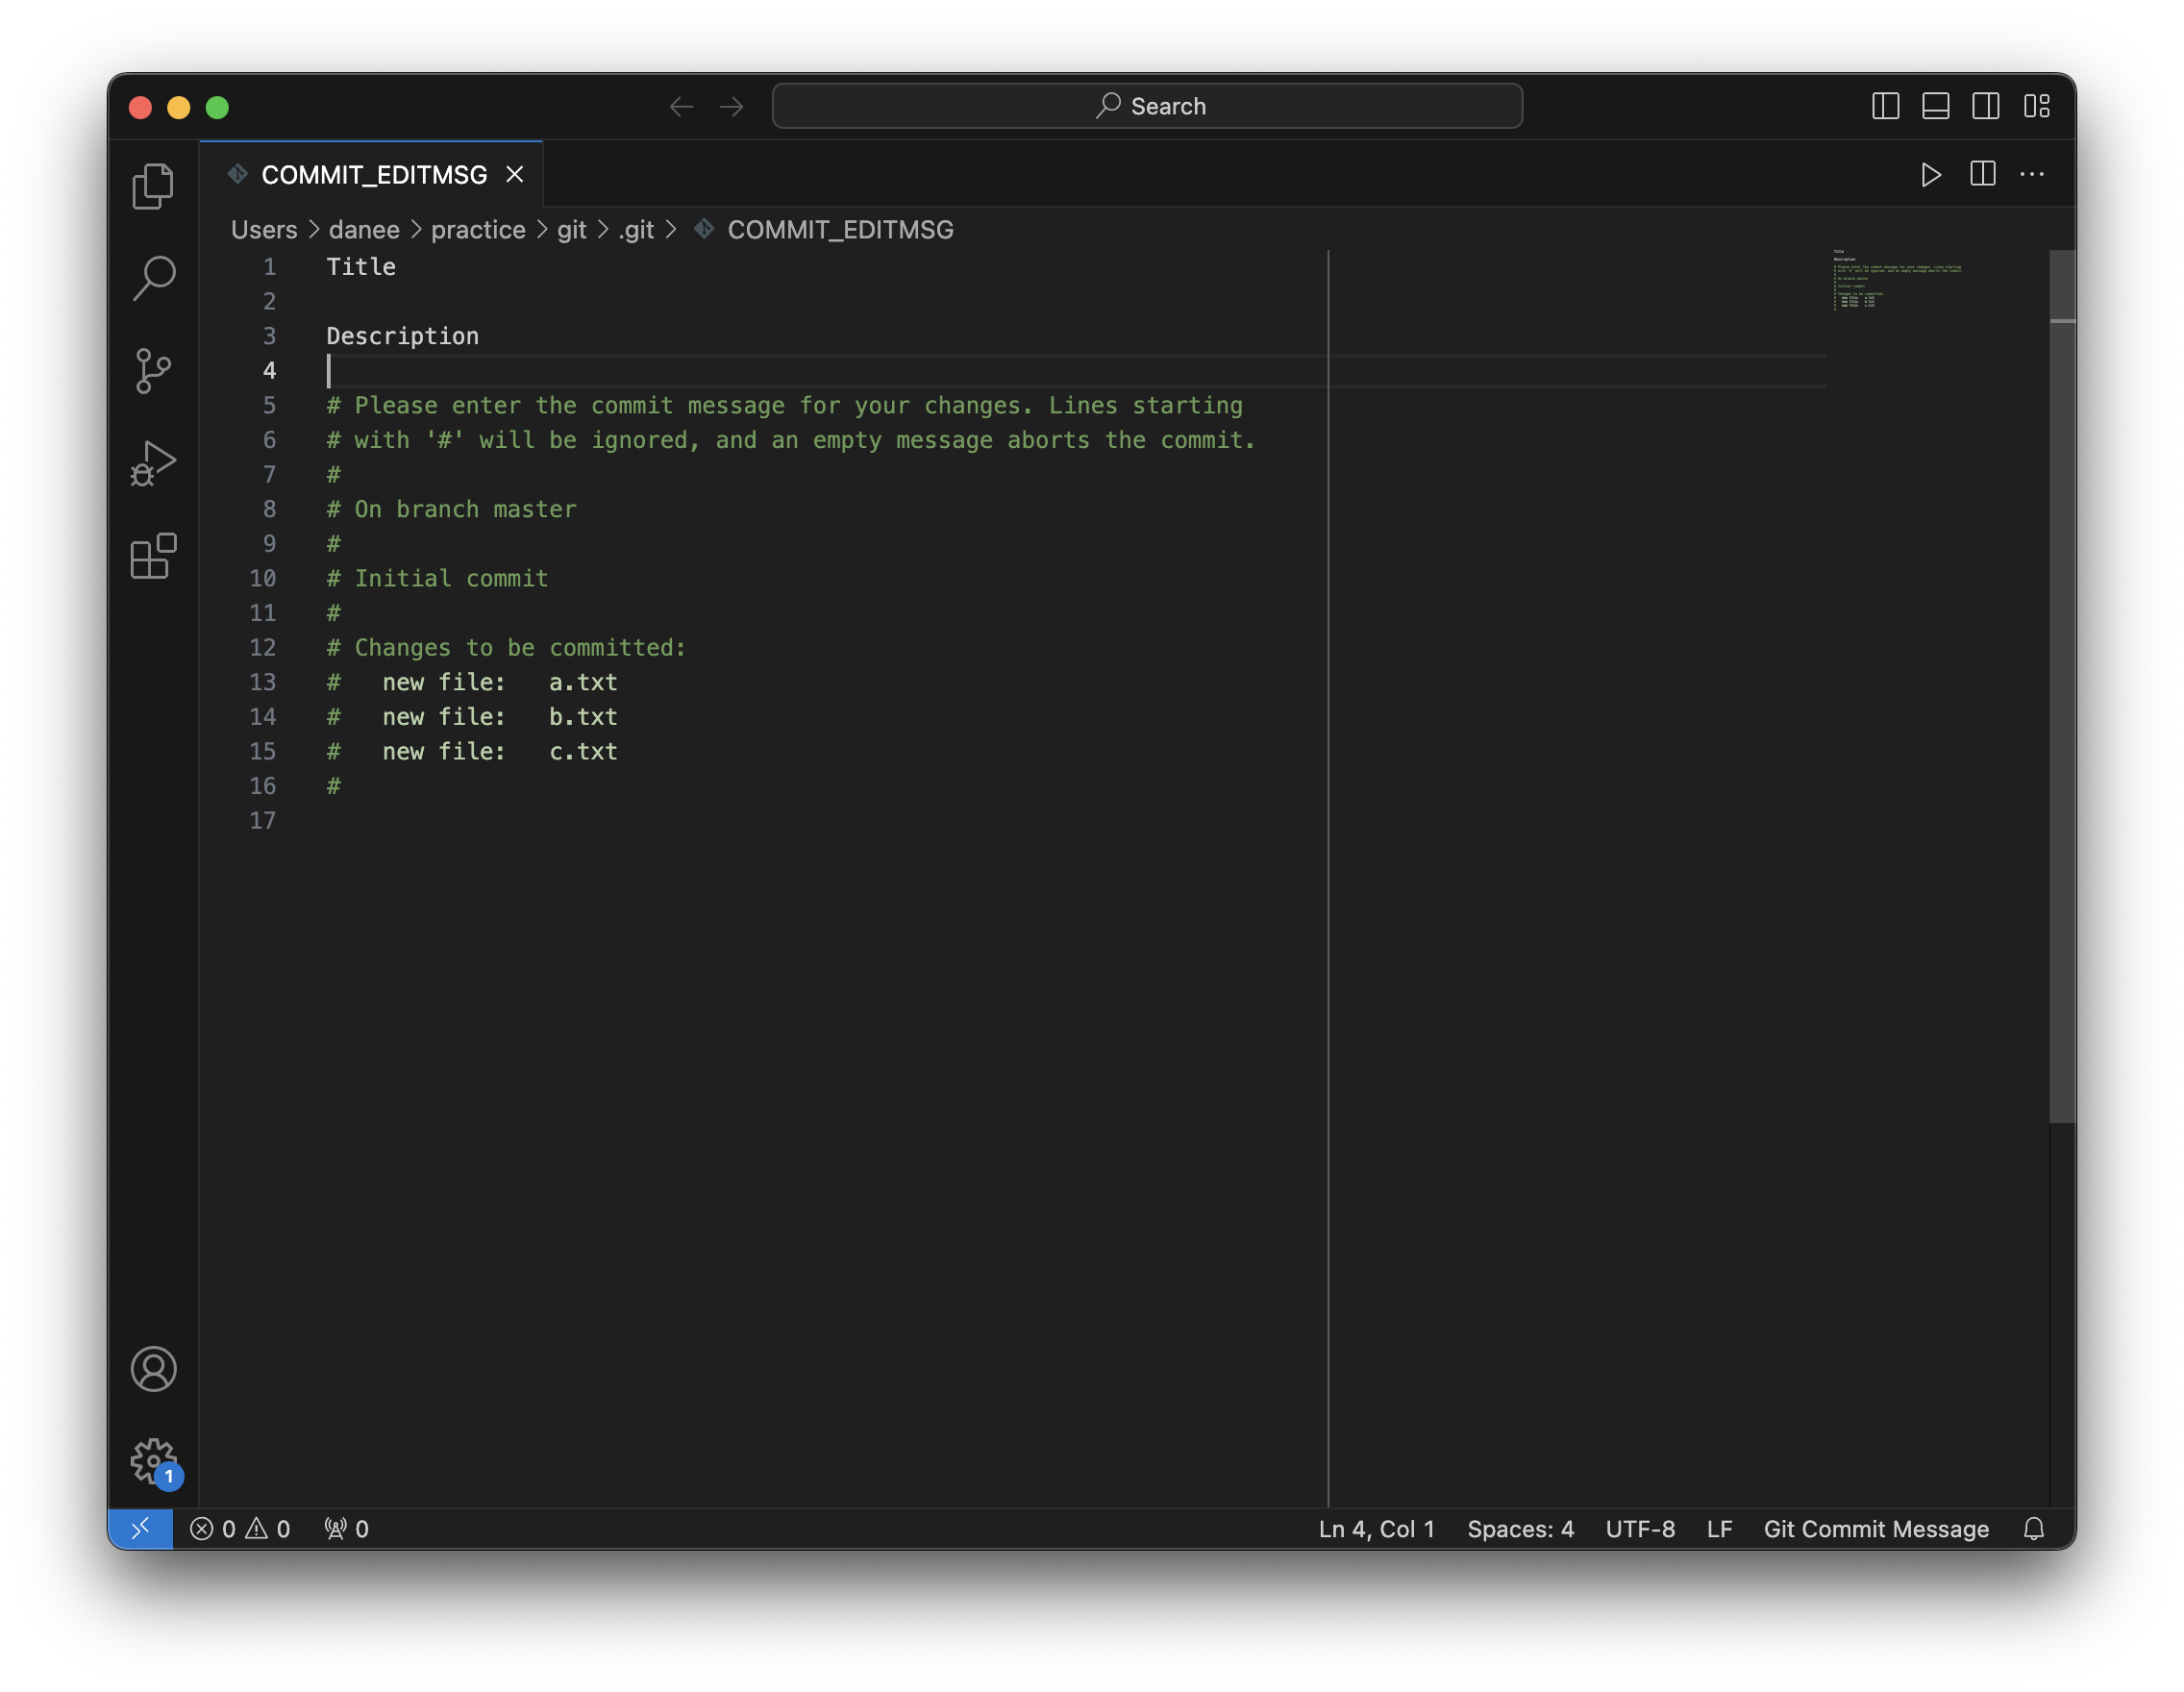2184x1692 pixels.
Task: Toggle the secondary side bar visibility
Action: (1985, 106)
